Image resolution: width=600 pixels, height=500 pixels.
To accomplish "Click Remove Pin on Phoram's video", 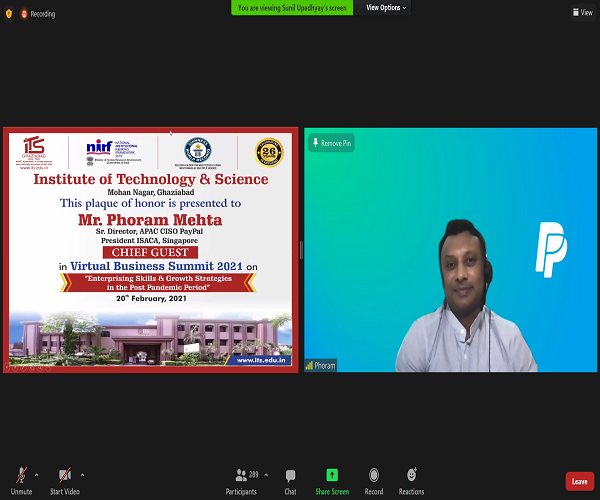I will tap(332, 143).
